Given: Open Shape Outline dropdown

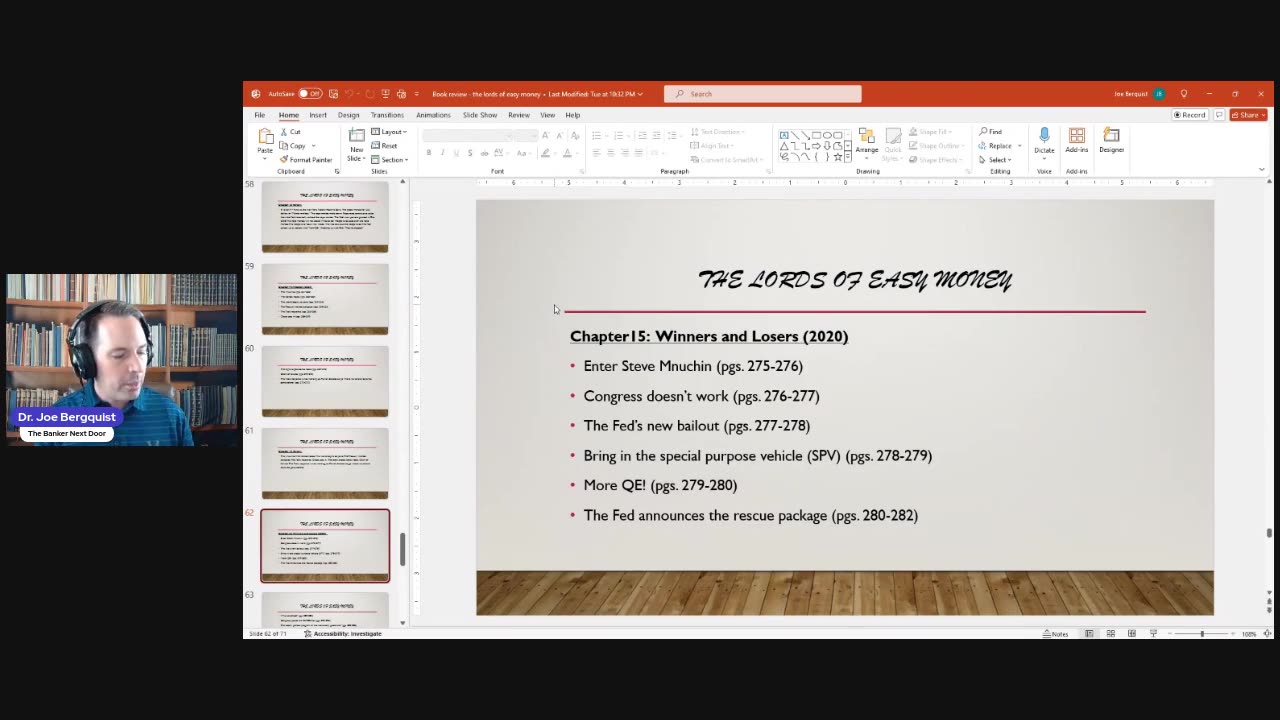Looking at the screenshot, I should pyautogui.click(x=938, y=146).
